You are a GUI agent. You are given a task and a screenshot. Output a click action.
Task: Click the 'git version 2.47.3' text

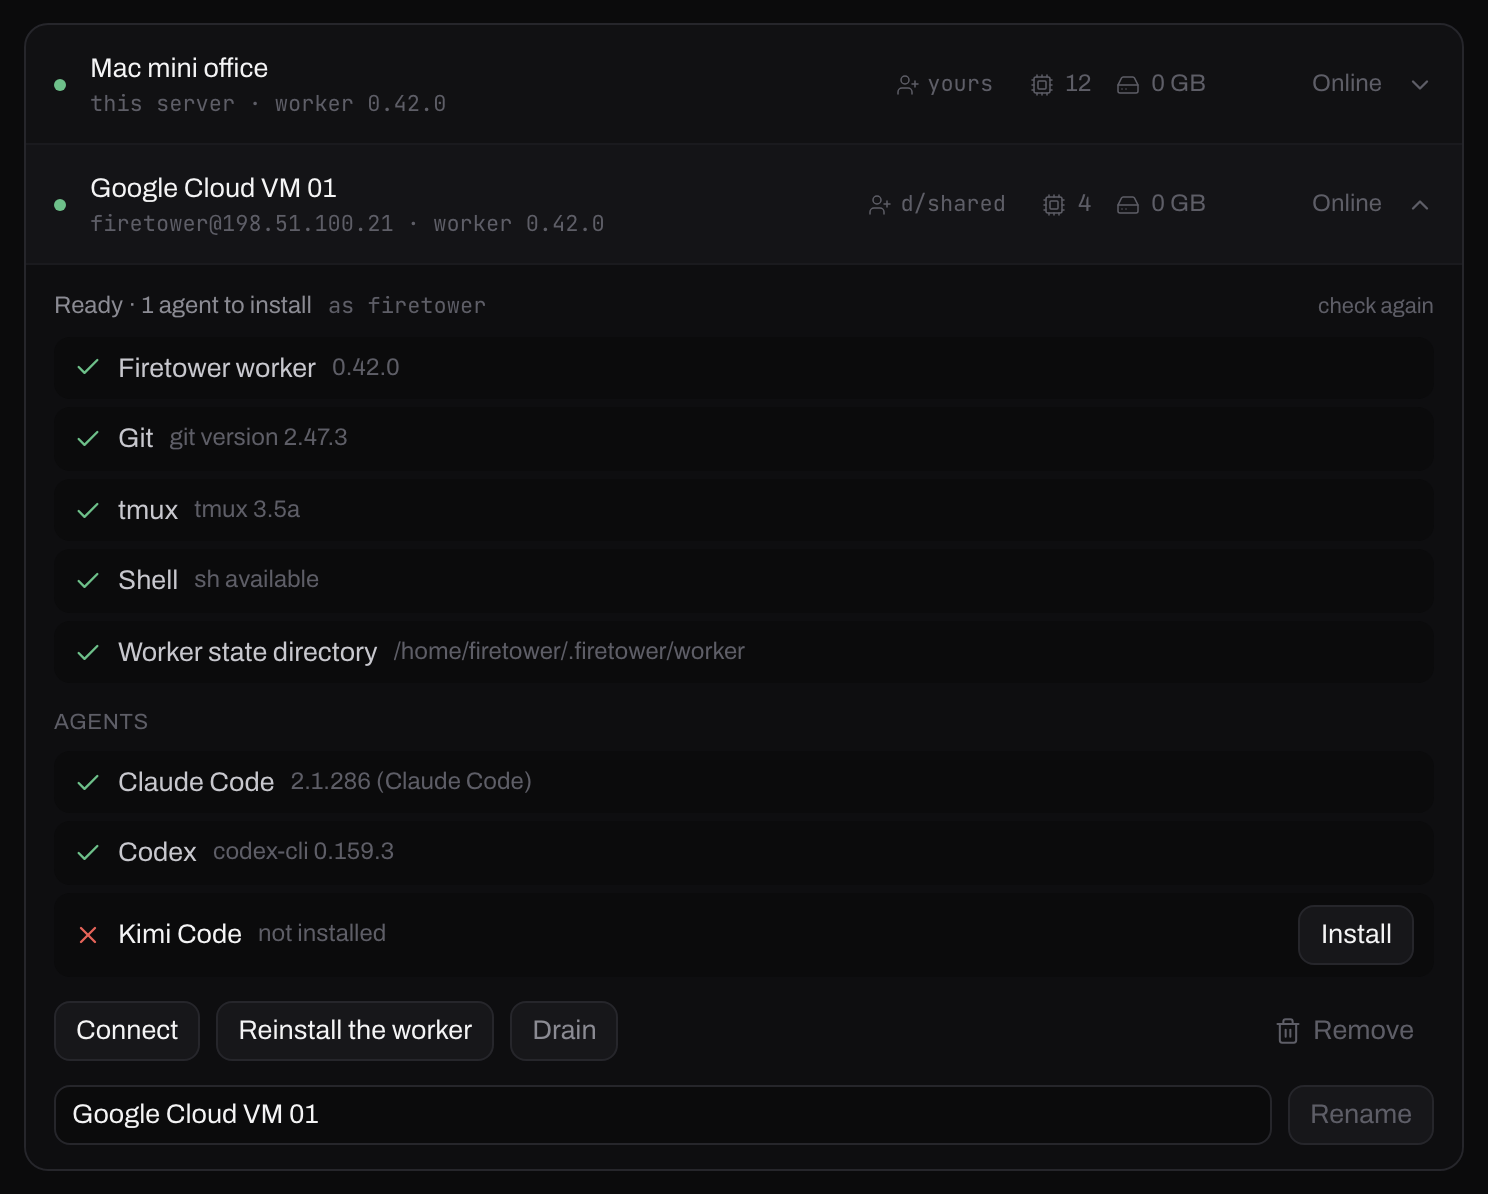(x=258, y=438)
